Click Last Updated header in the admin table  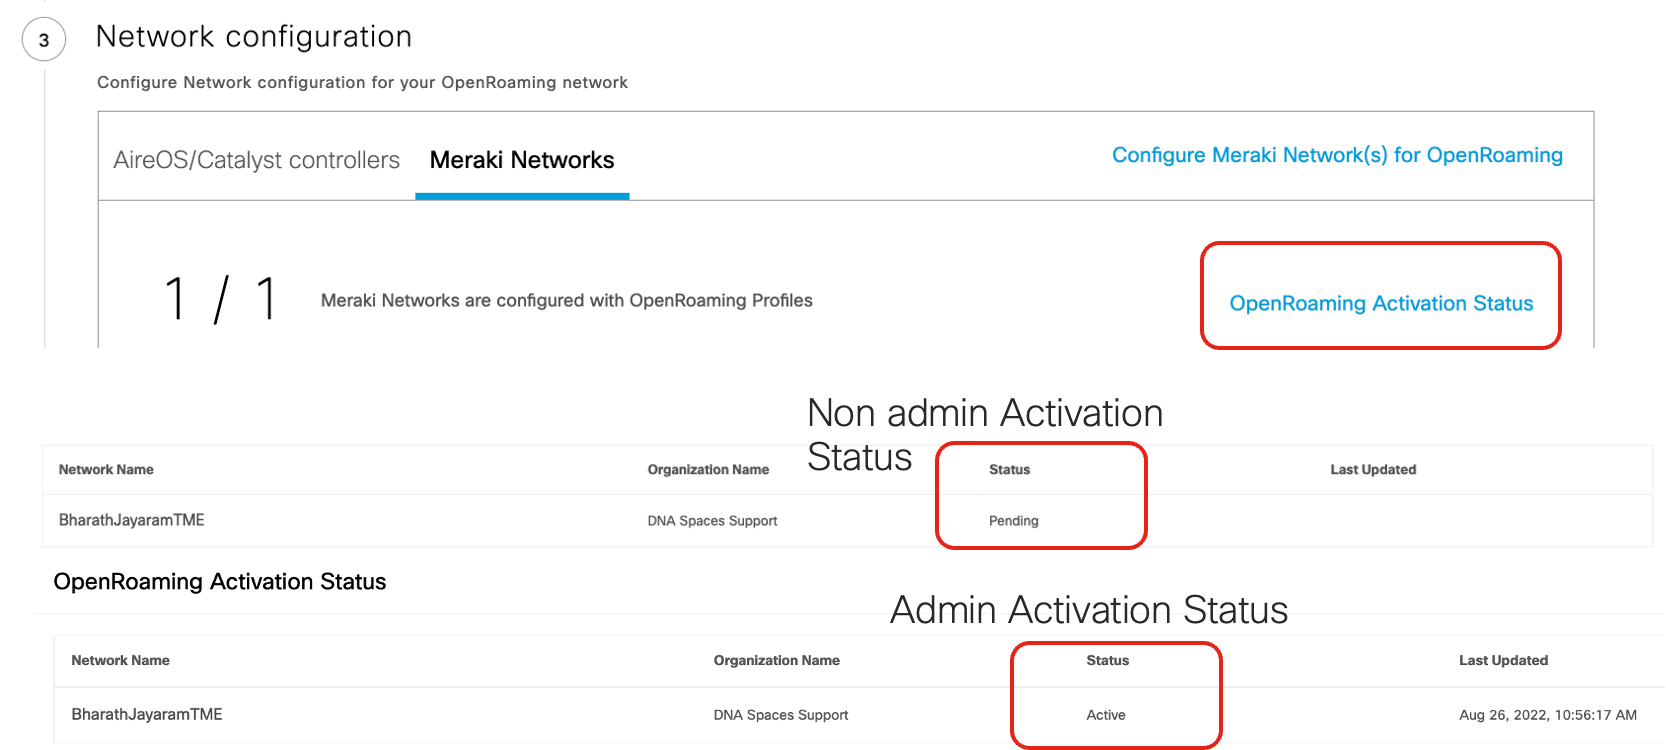pos(1503,660)
